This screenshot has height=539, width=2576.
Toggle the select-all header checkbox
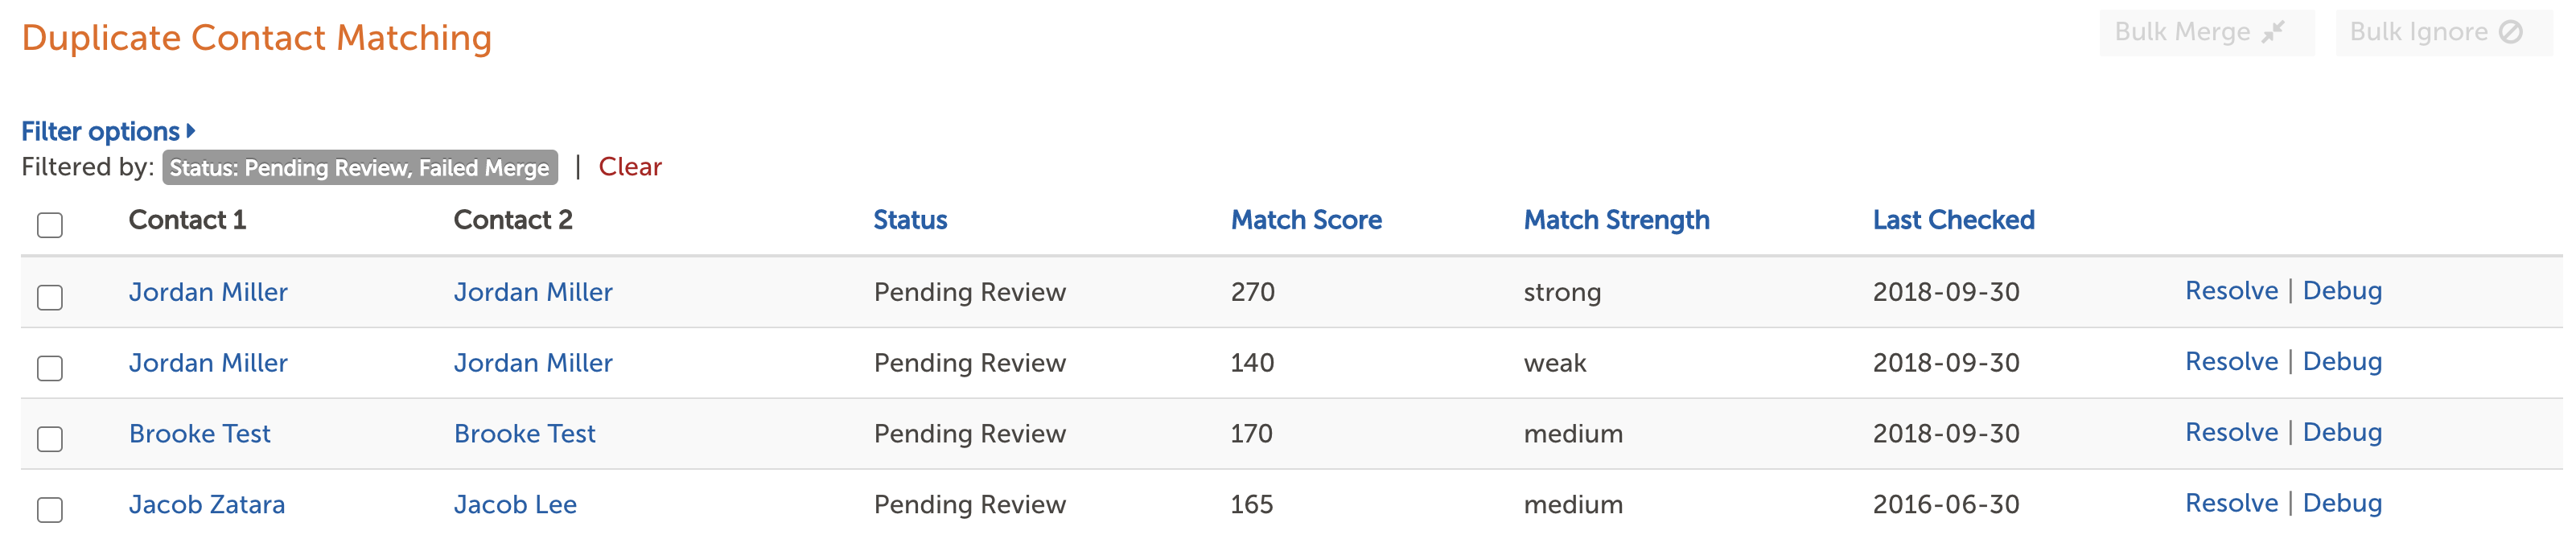pyautogui.click(x=50, y=225)
